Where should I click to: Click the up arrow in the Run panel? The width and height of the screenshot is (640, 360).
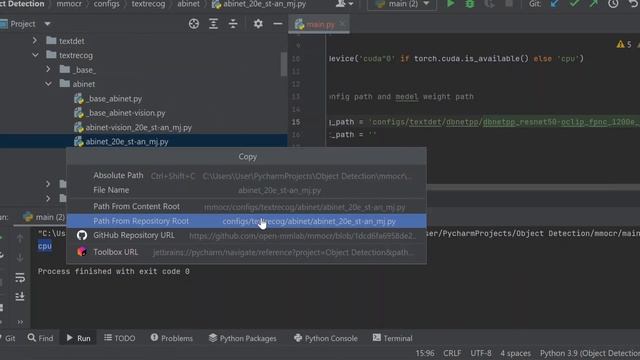pyautogui.click(x=20, y=239)
